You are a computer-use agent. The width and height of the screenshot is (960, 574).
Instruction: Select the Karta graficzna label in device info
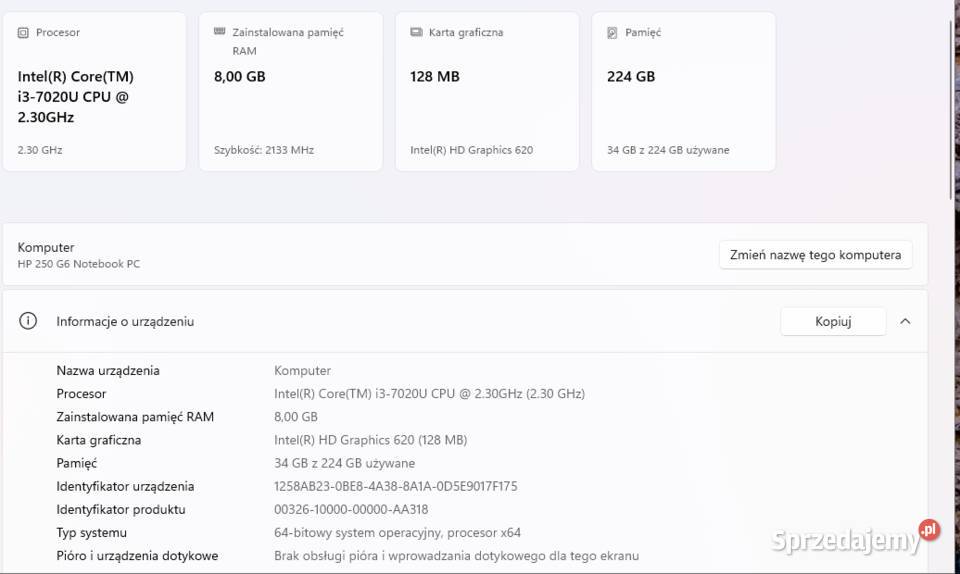point(99,440)
